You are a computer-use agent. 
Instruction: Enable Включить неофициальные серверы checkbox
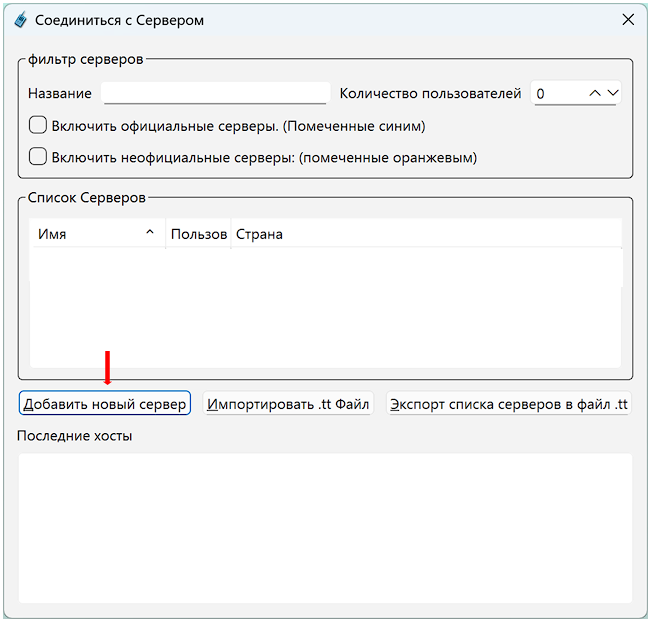click(38, 157)
